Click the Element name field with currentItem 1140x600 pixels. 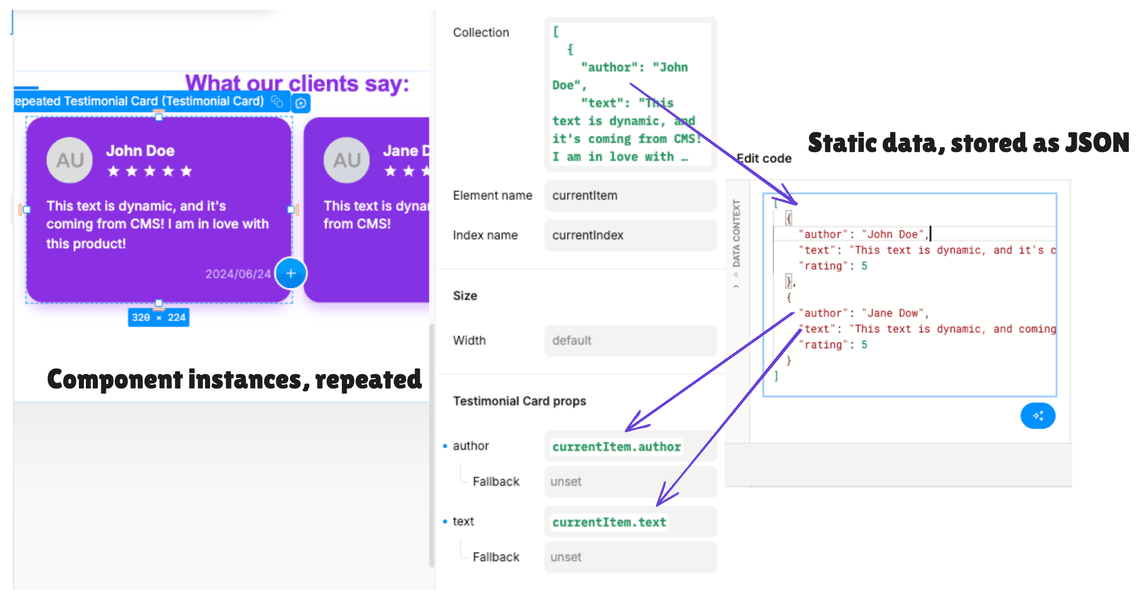point(630,196)
